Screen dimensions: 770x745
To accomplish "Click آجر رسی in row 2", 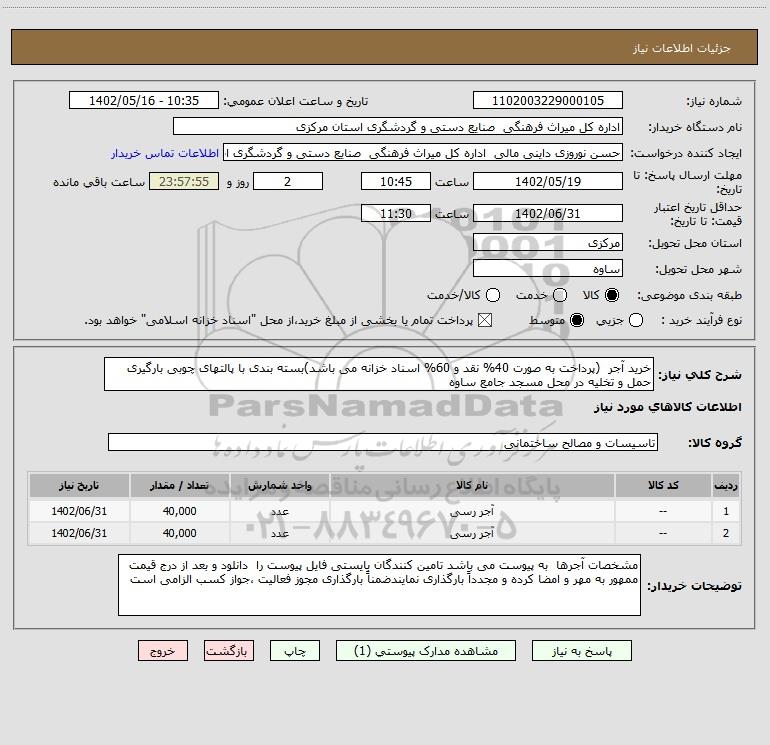I will (x=472, y=533).
